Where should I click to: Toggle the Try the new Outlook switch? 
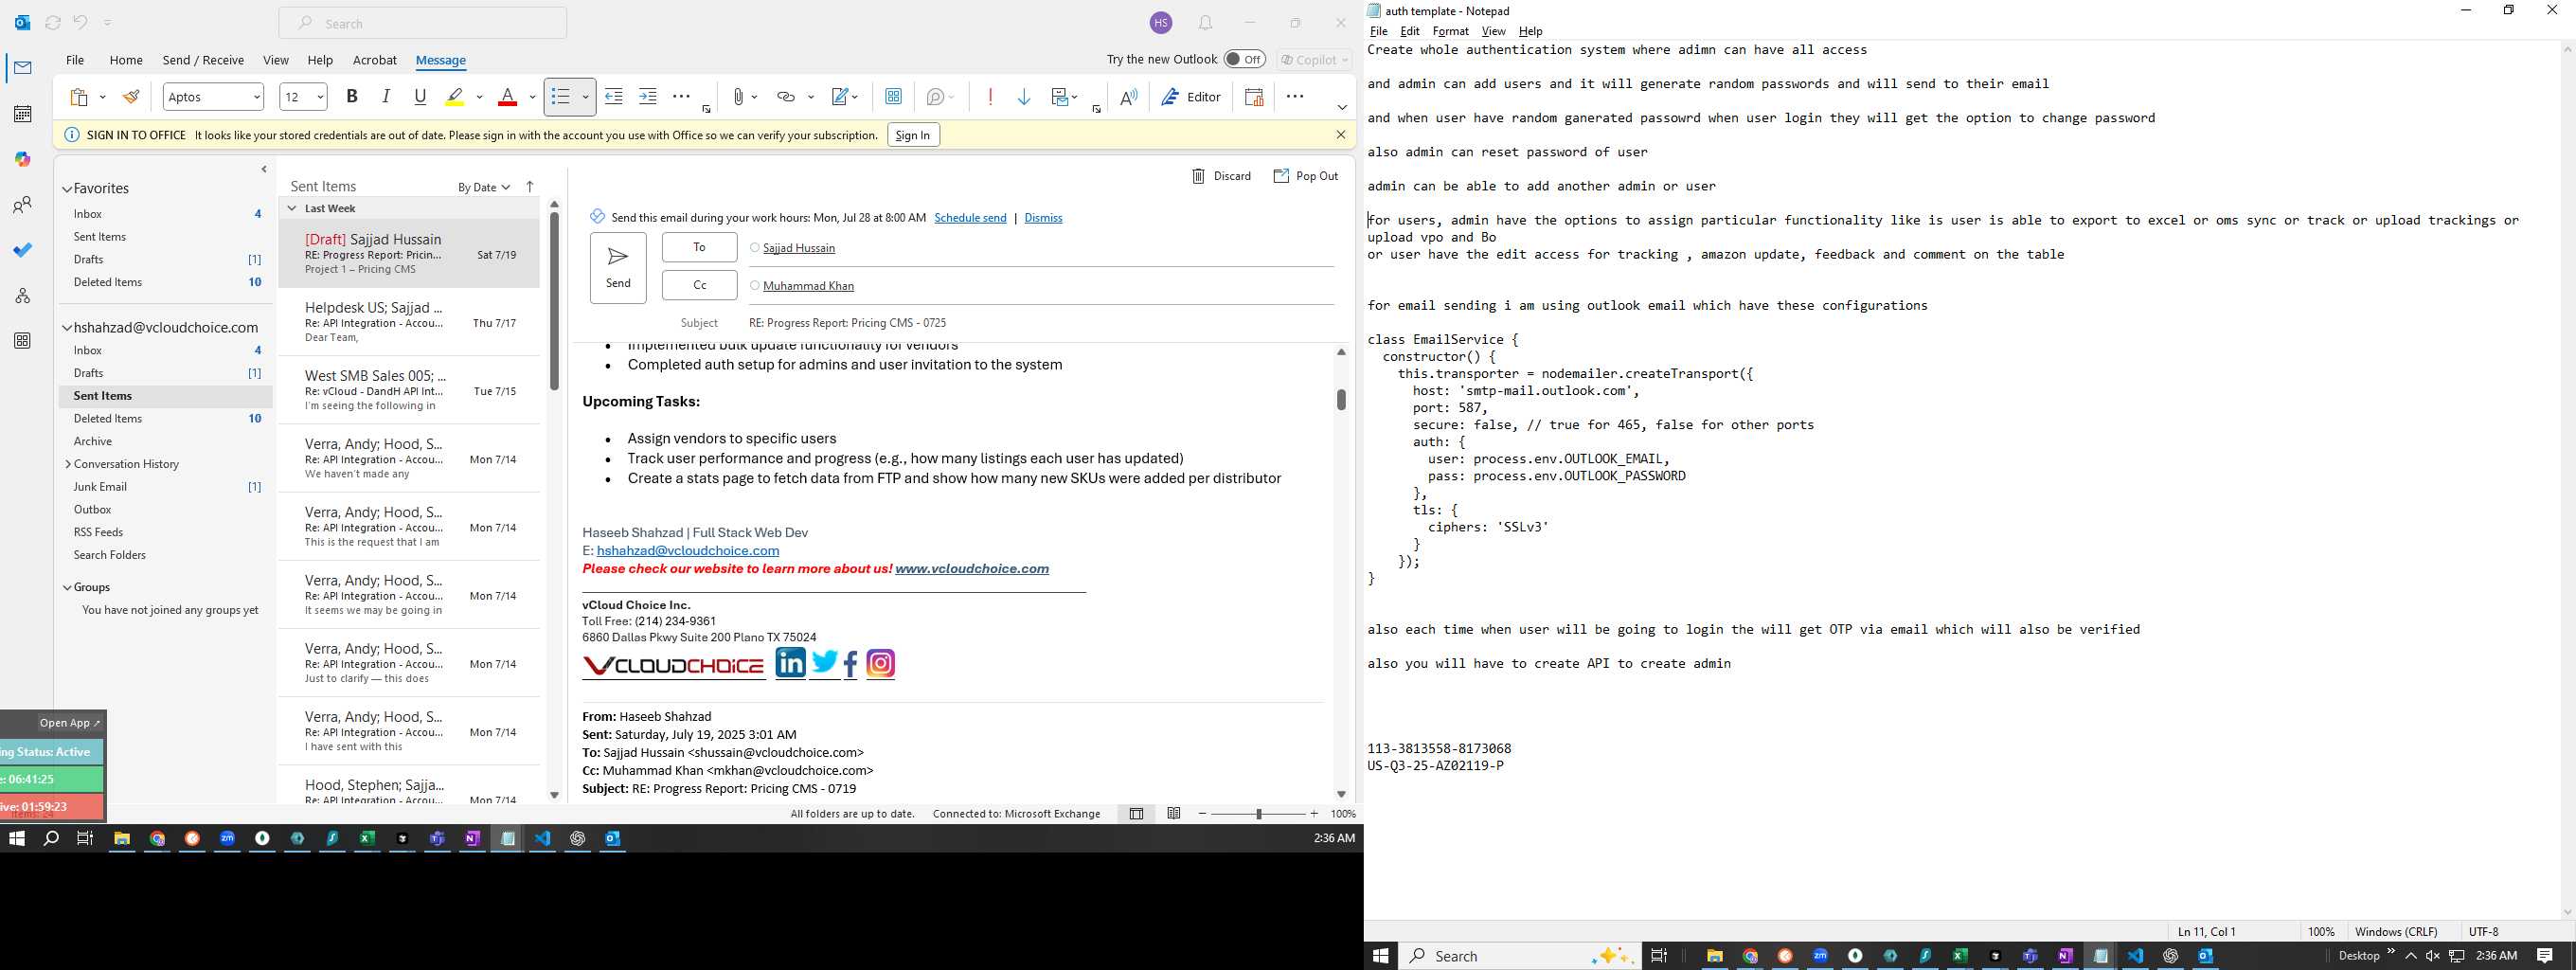click(1245, 60)
